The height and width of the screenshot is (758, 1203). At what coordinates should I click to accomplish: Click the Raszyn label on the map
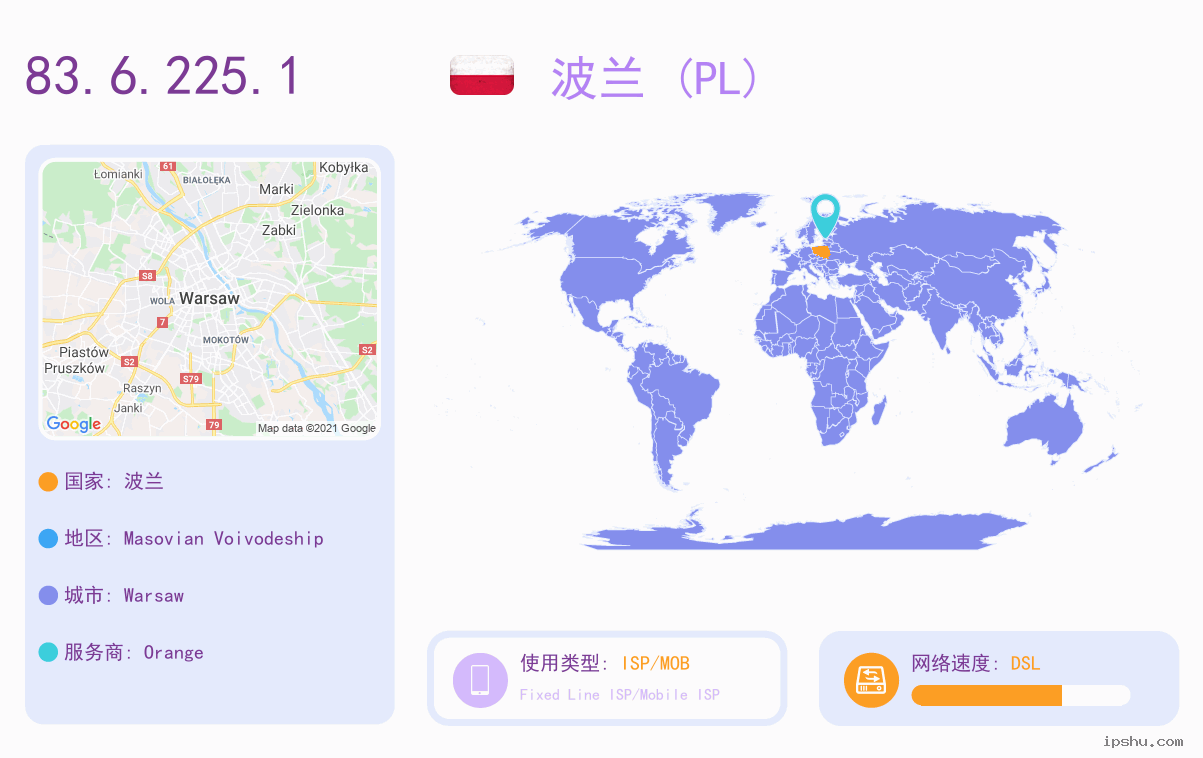pyautogui.click(x=142, y=388)
